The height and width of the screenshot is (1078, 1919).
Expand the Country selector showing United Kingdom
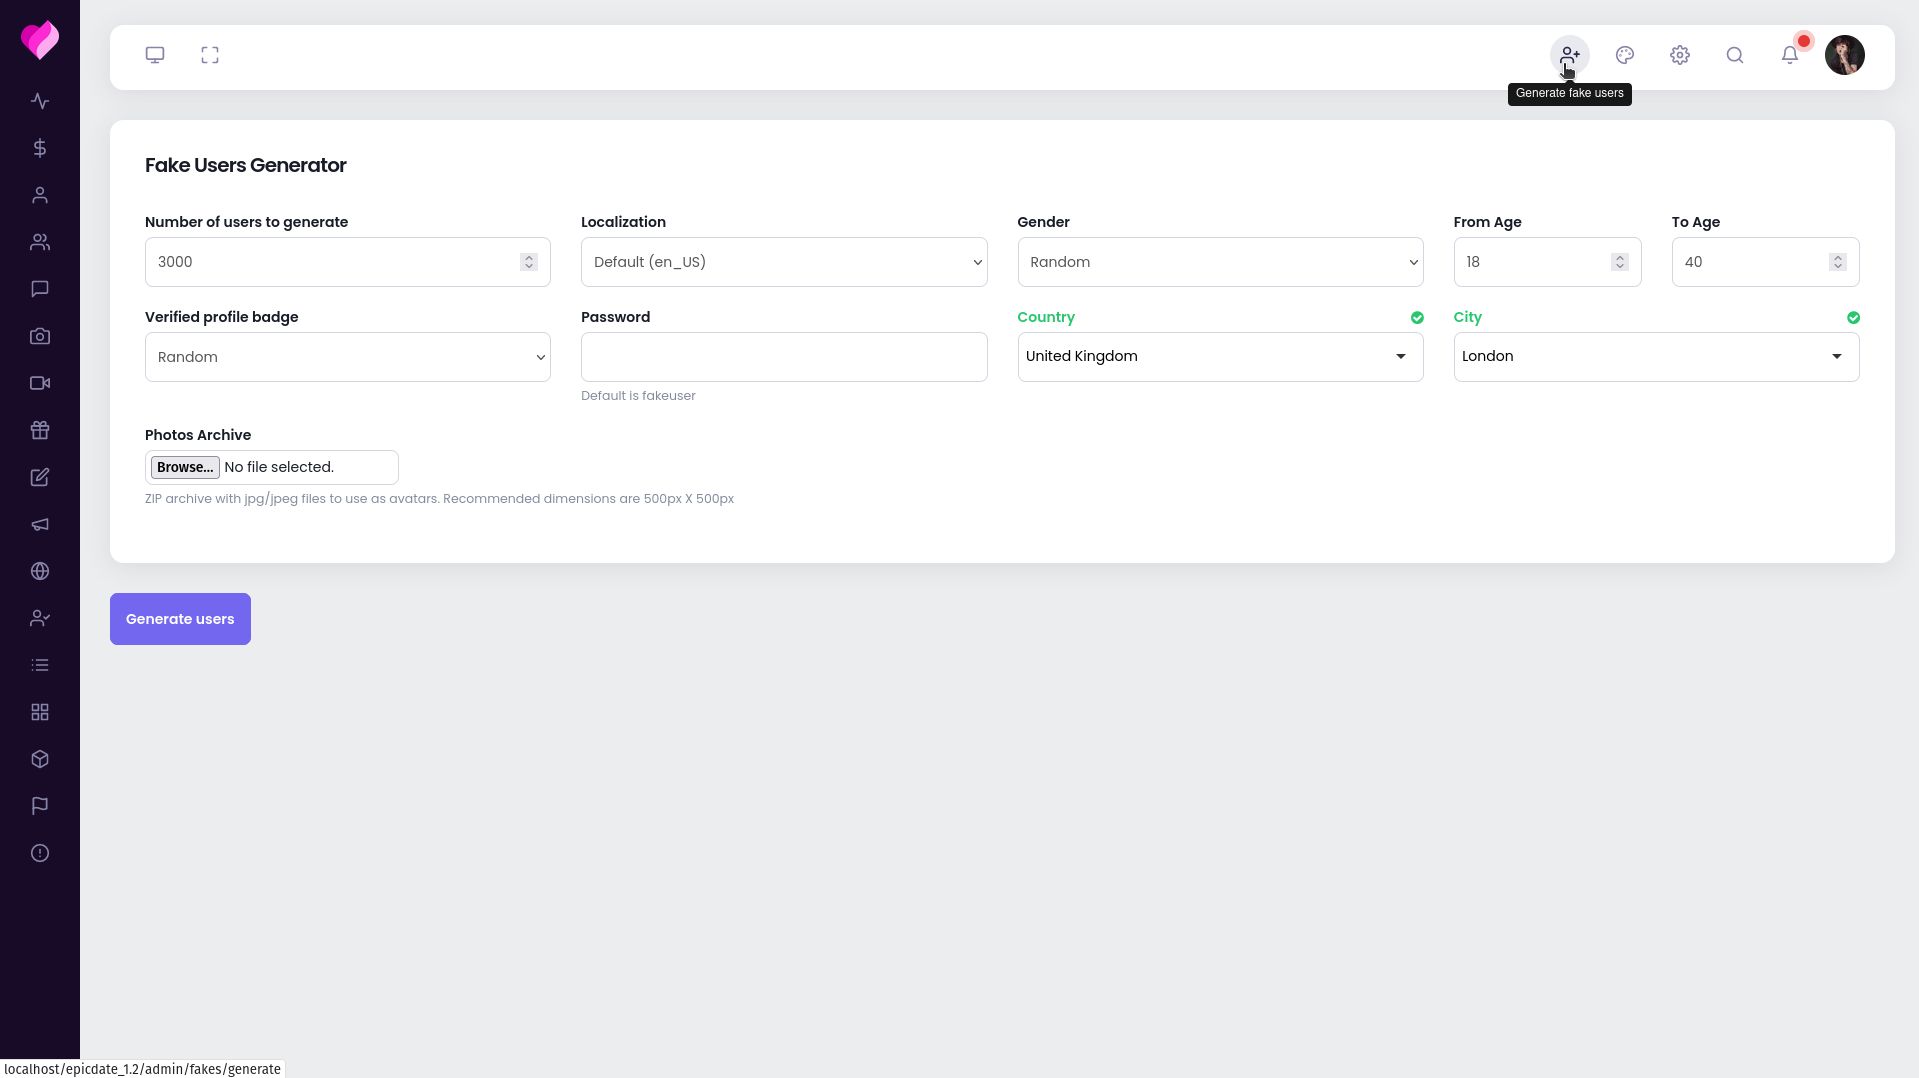tap(1220, 357)
